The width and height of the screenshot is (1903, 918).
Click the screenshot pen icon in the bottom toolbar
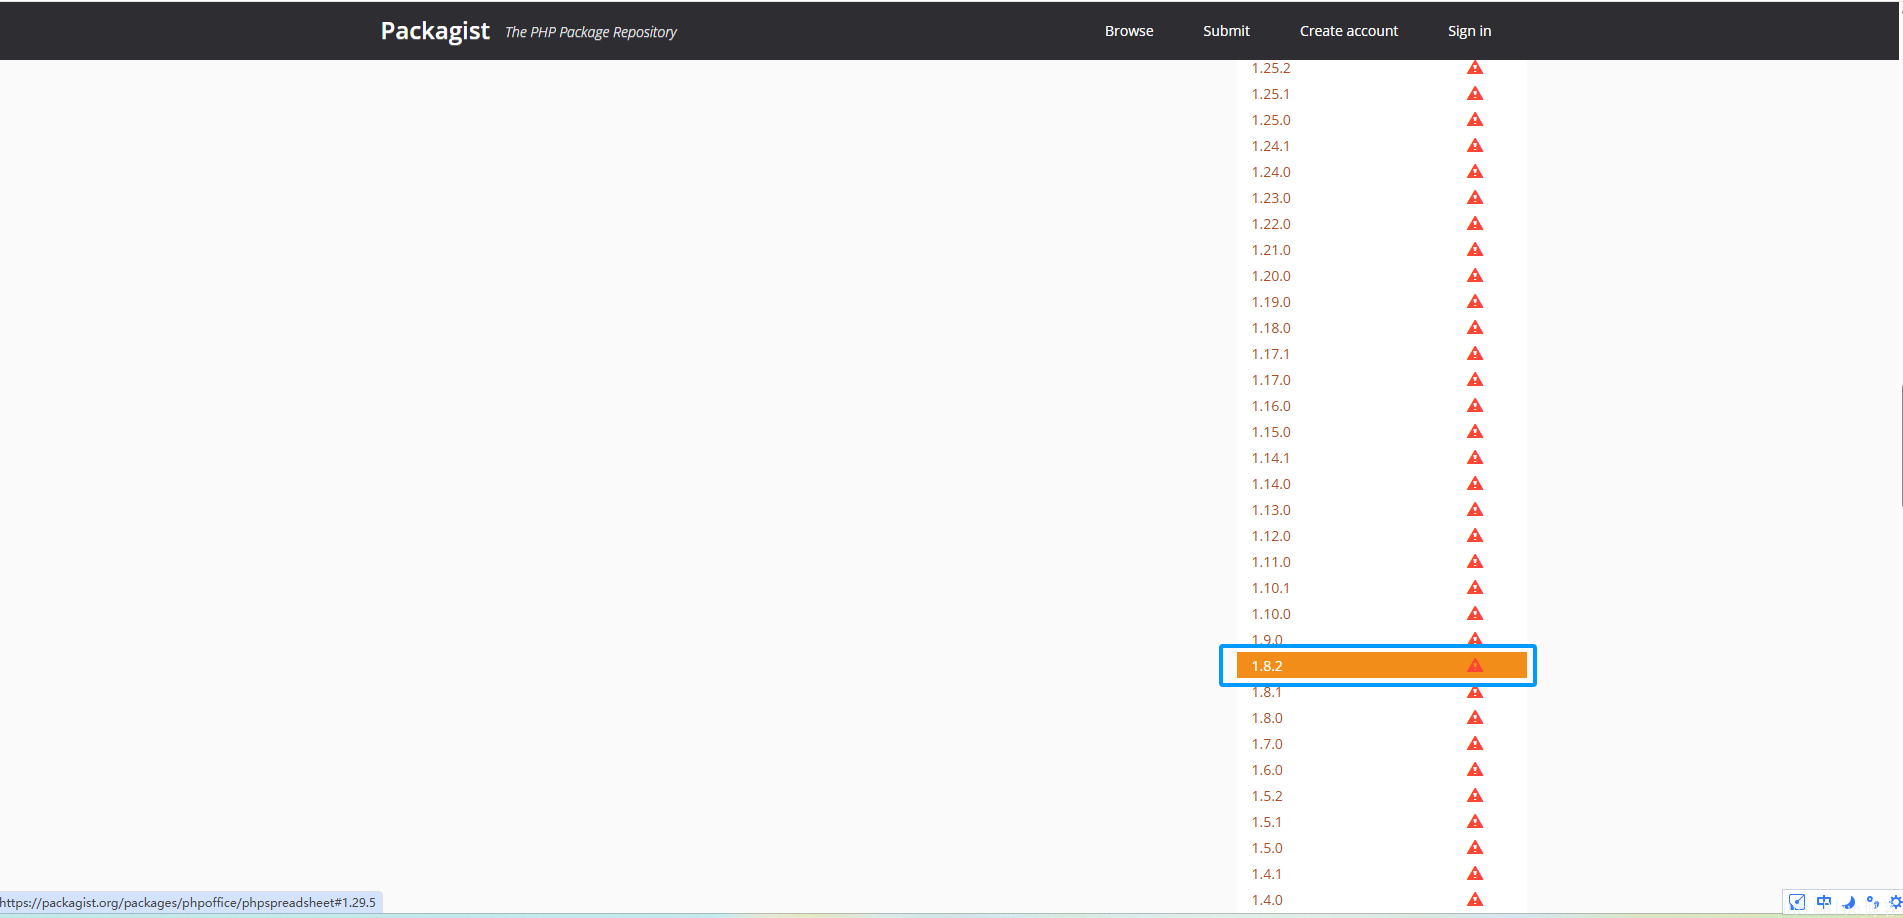tap(1797, 902)
